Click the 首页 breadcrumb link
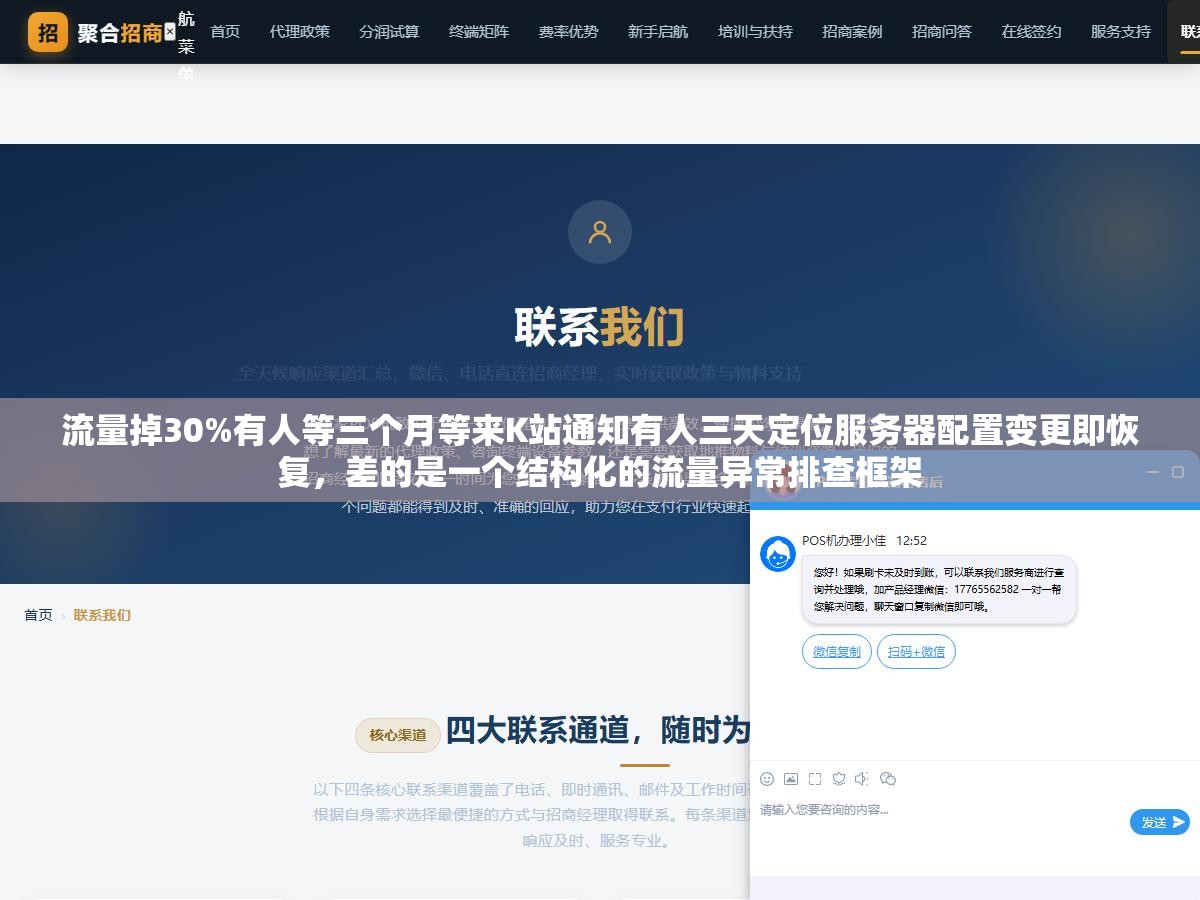Image resolution: width=1200 pixels, height=900 pixels. tap(38, 615)
